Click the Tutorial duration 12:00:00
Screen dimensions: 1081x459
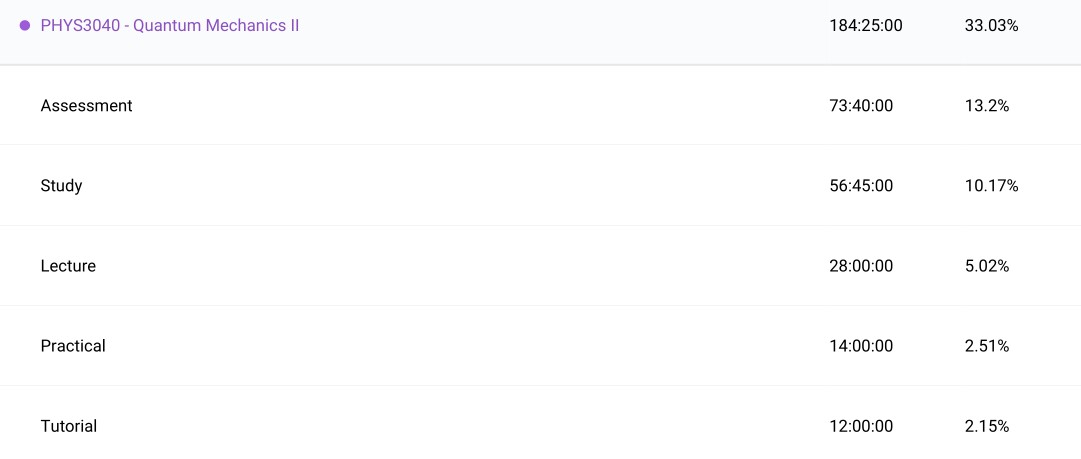click(x=861, y=426)
